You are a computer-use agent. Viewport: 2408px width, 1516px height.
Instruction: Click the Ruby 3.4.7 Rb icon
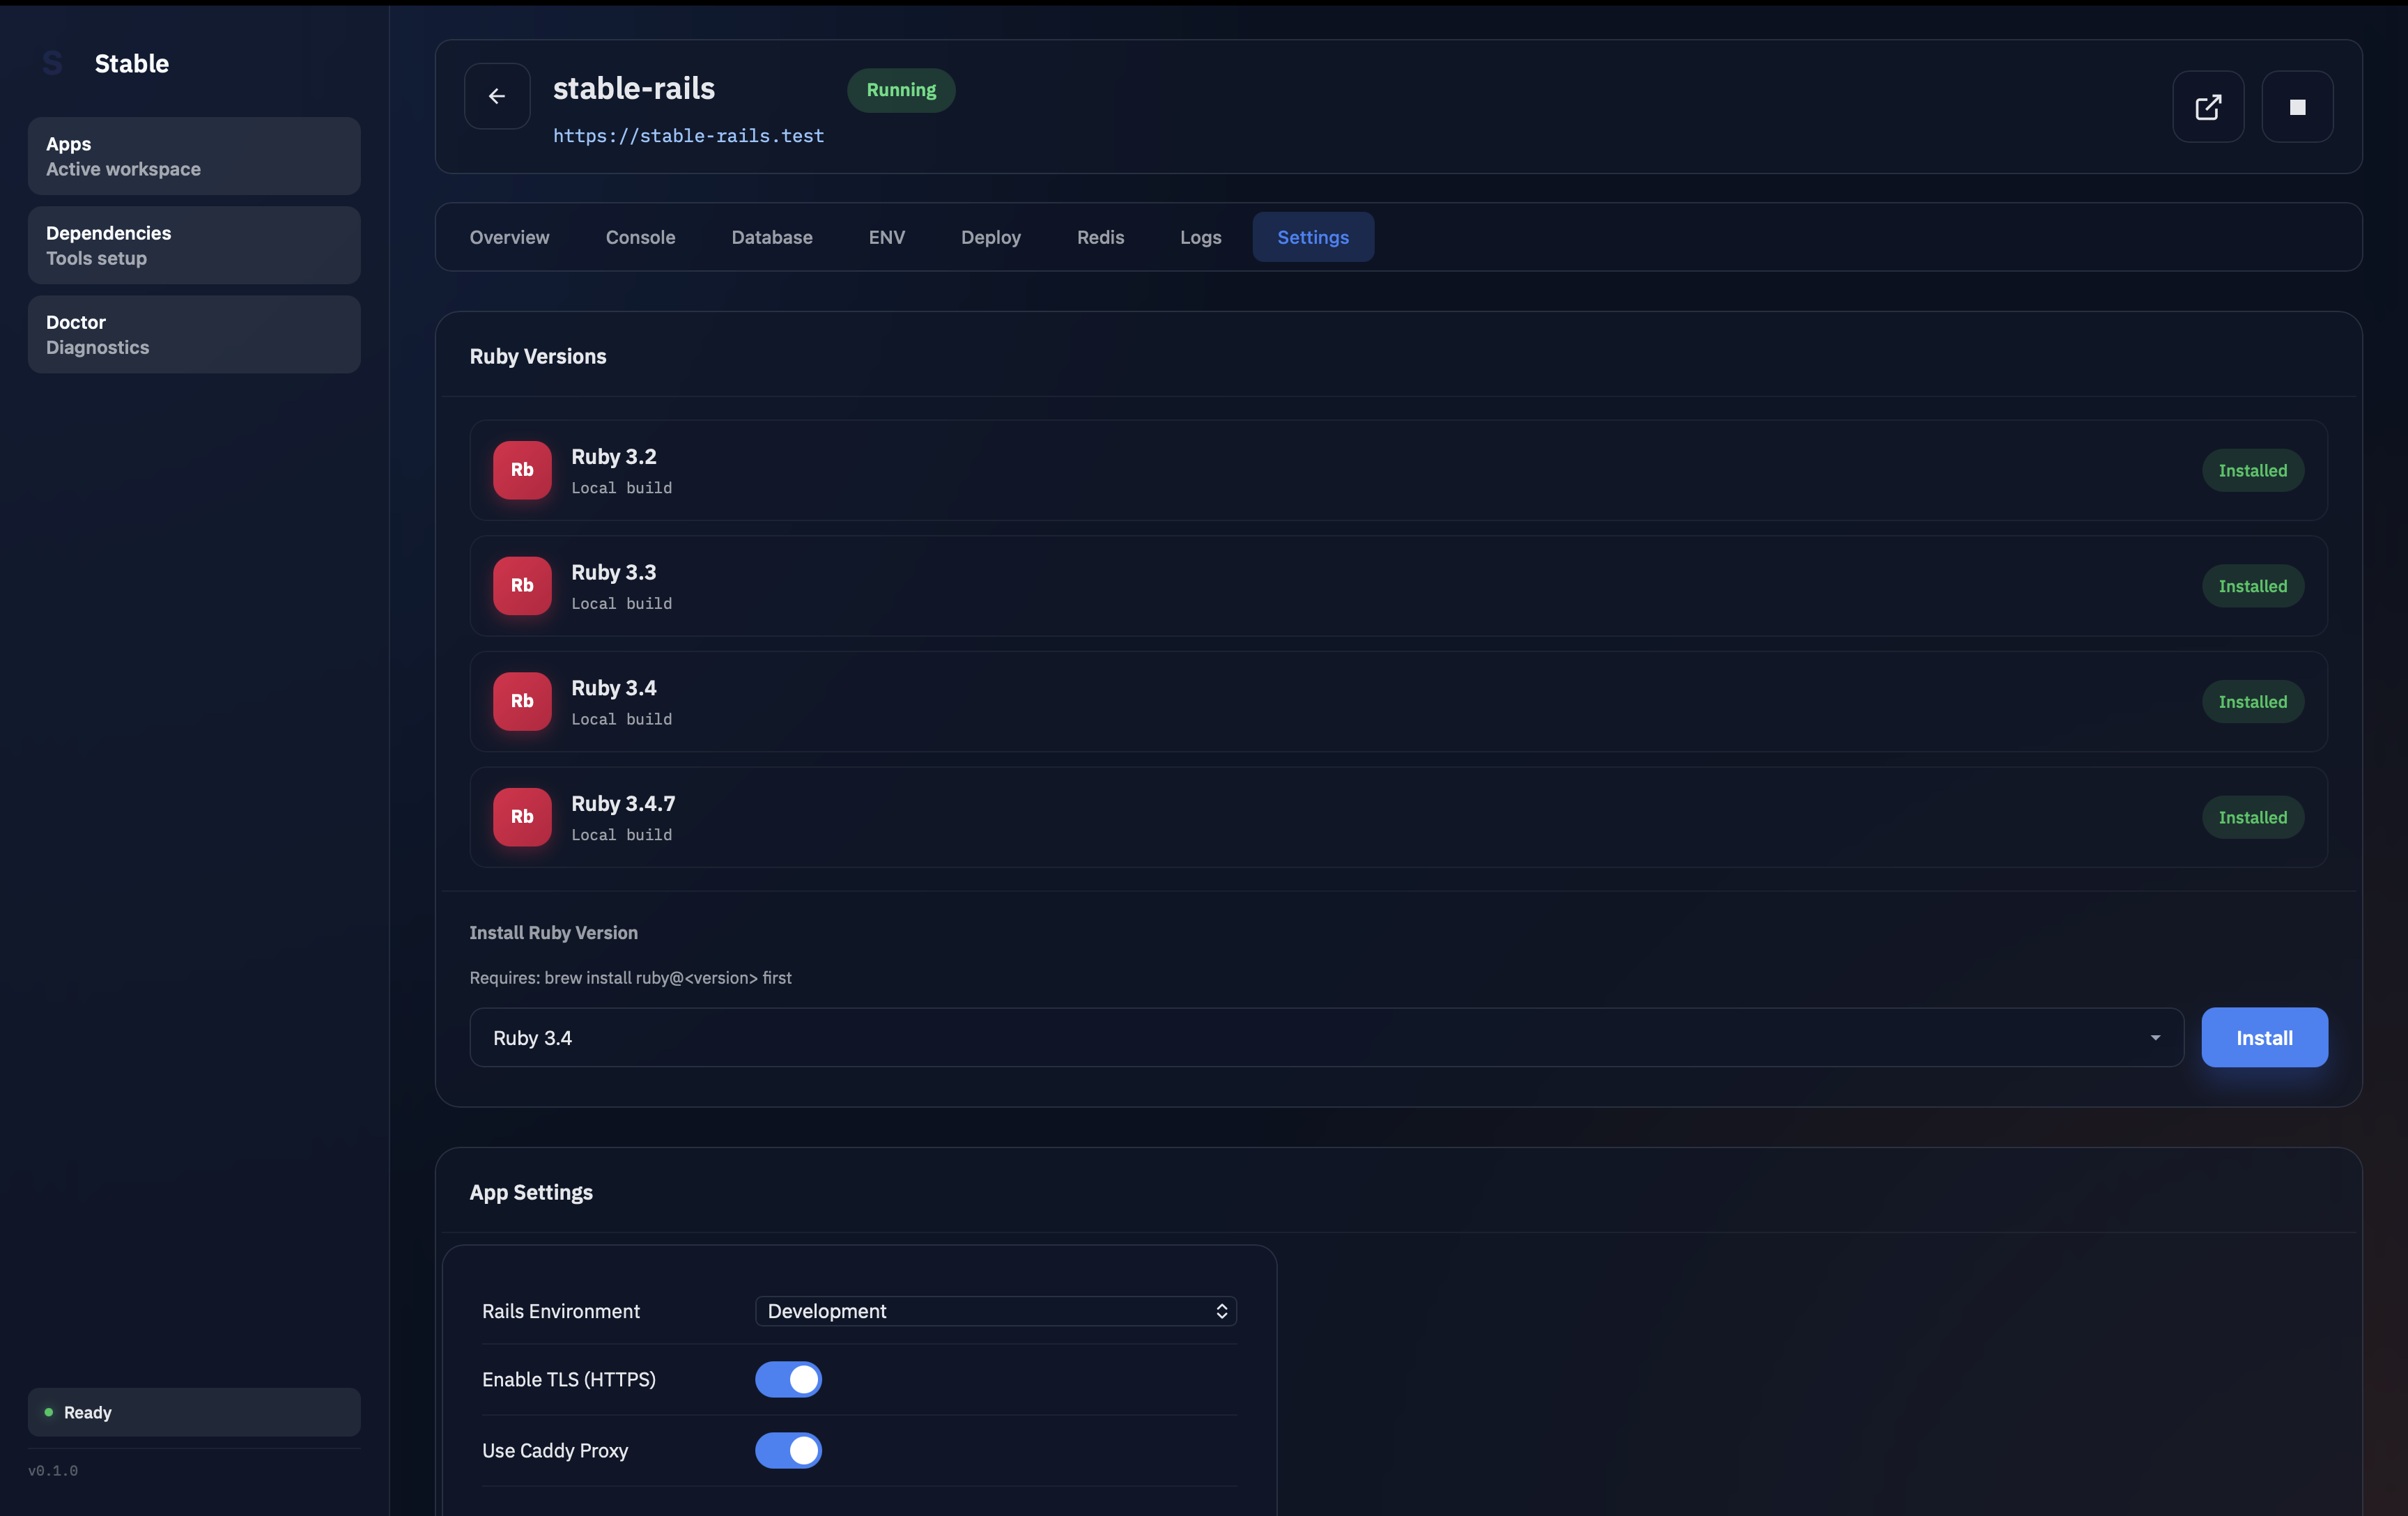tap(522, 817)
